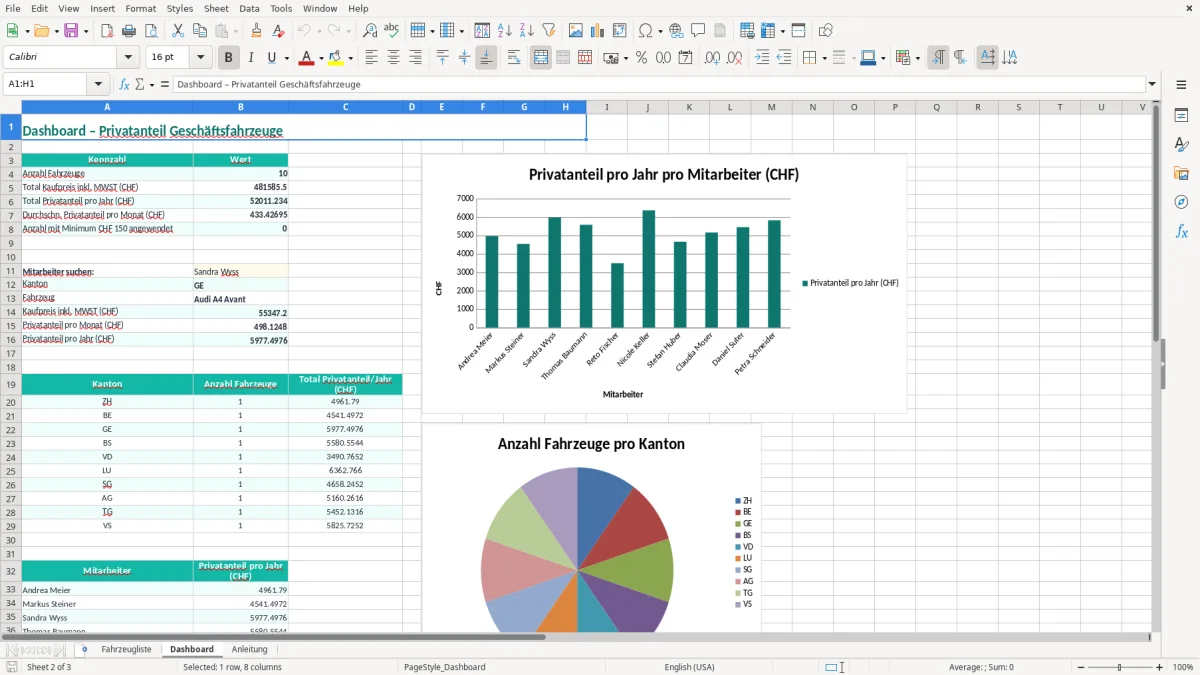The image size is (1200, 675).
Task: Toggle Wrap Text button
Action: point(514,58)
